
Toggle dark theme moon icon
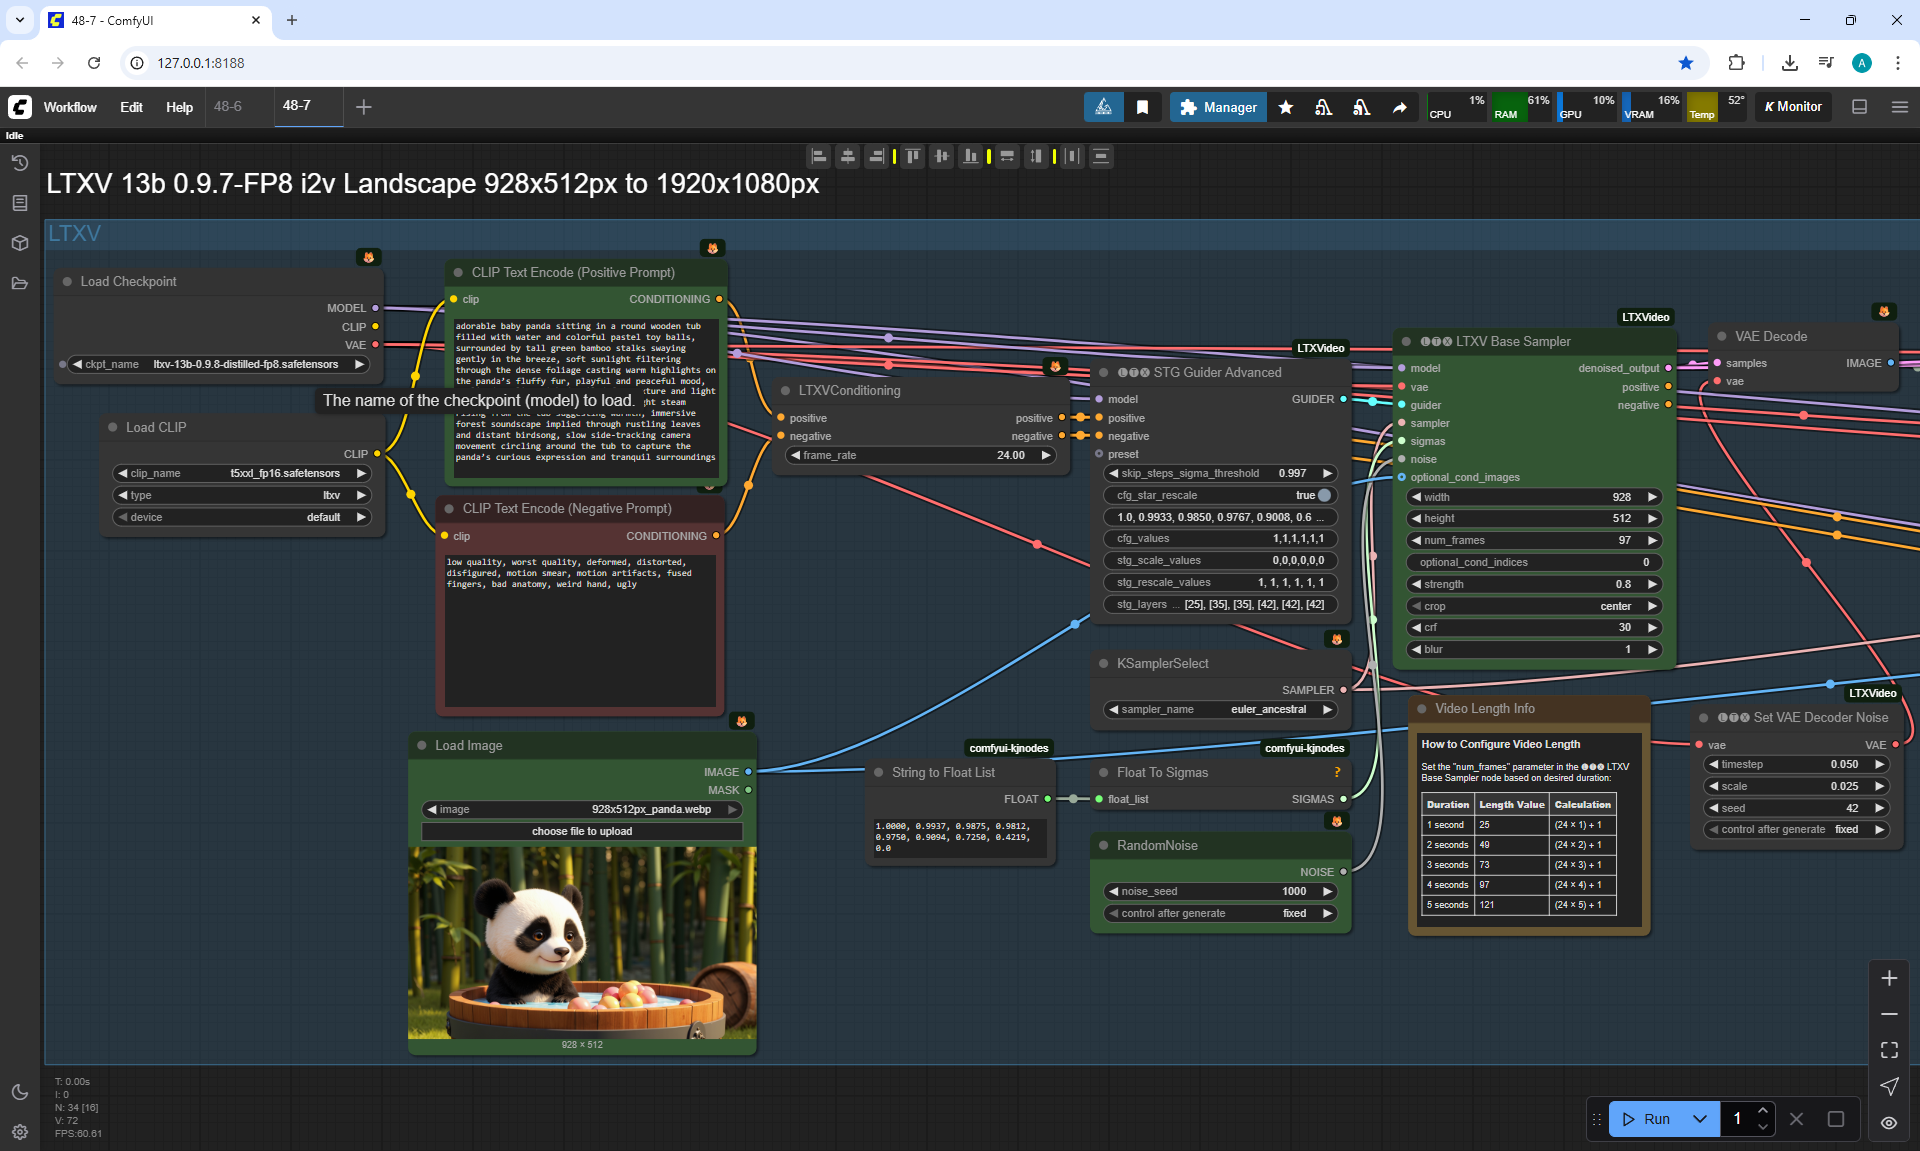19,1092
